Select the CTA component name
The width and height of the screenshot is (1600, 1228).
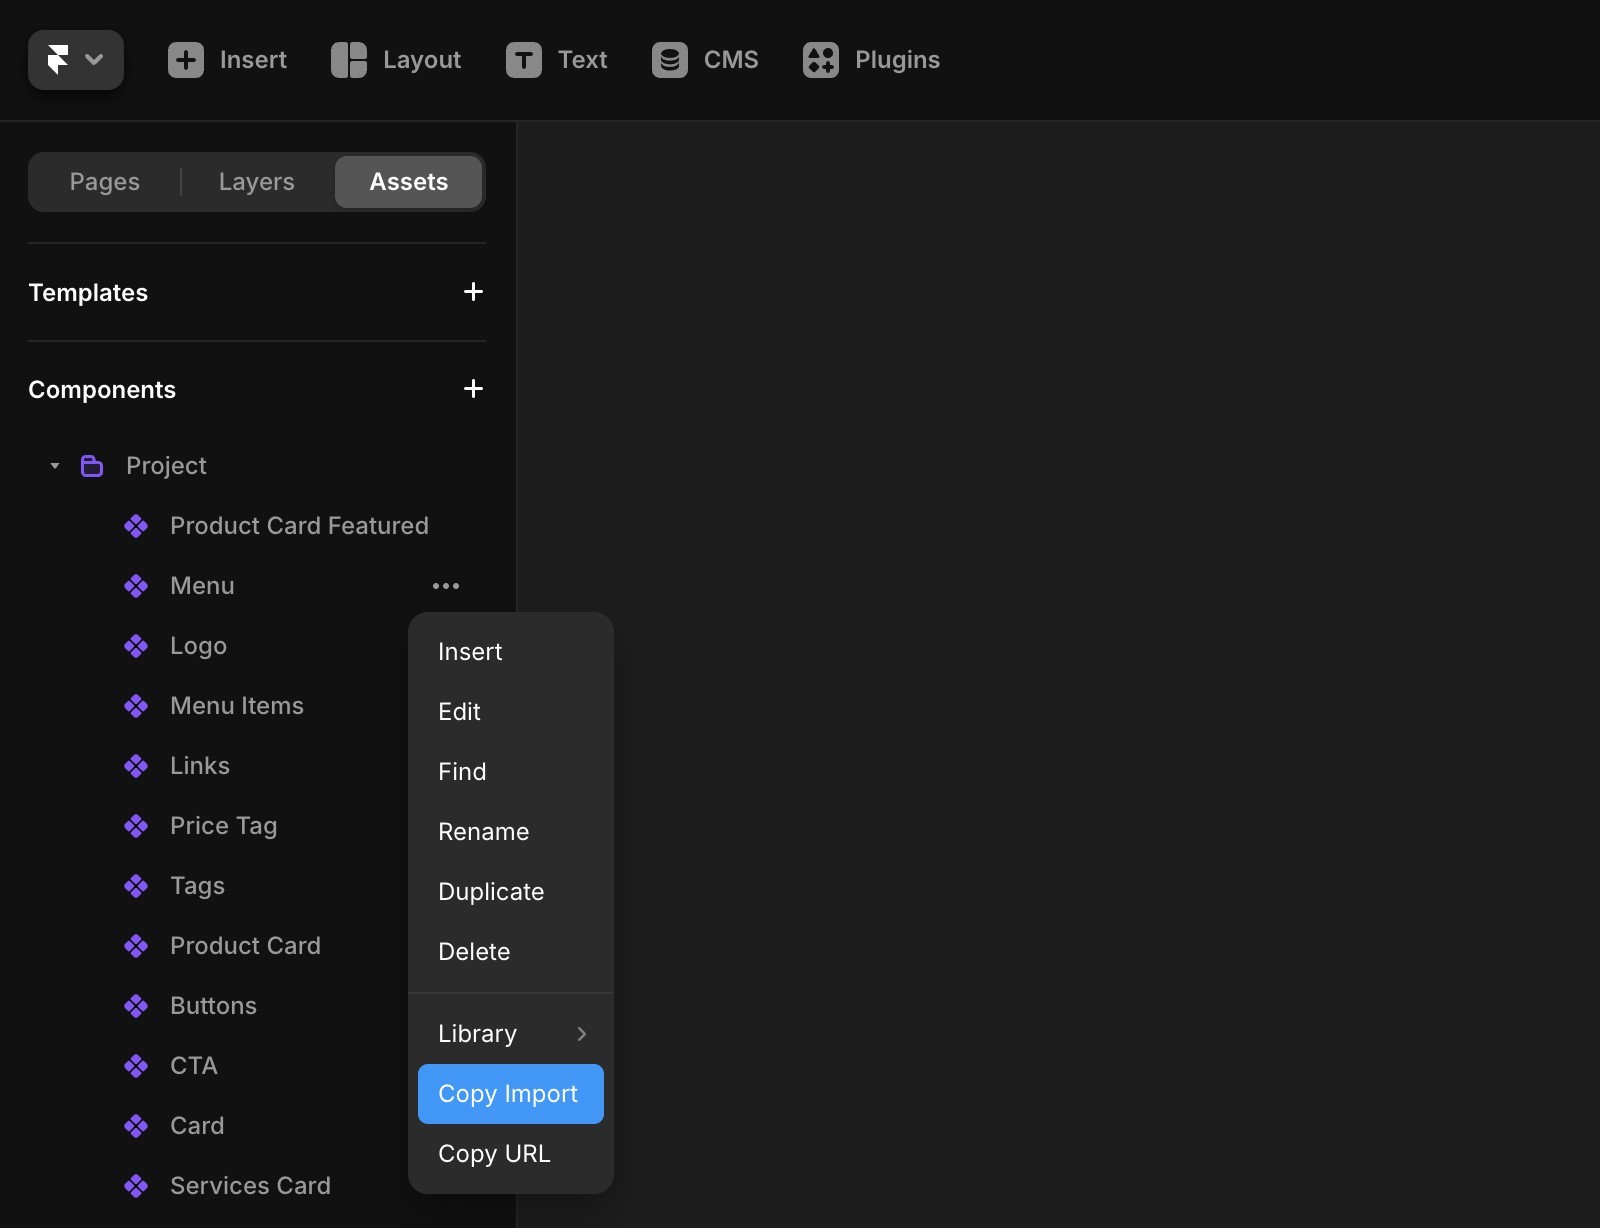tap(194, 1066)
